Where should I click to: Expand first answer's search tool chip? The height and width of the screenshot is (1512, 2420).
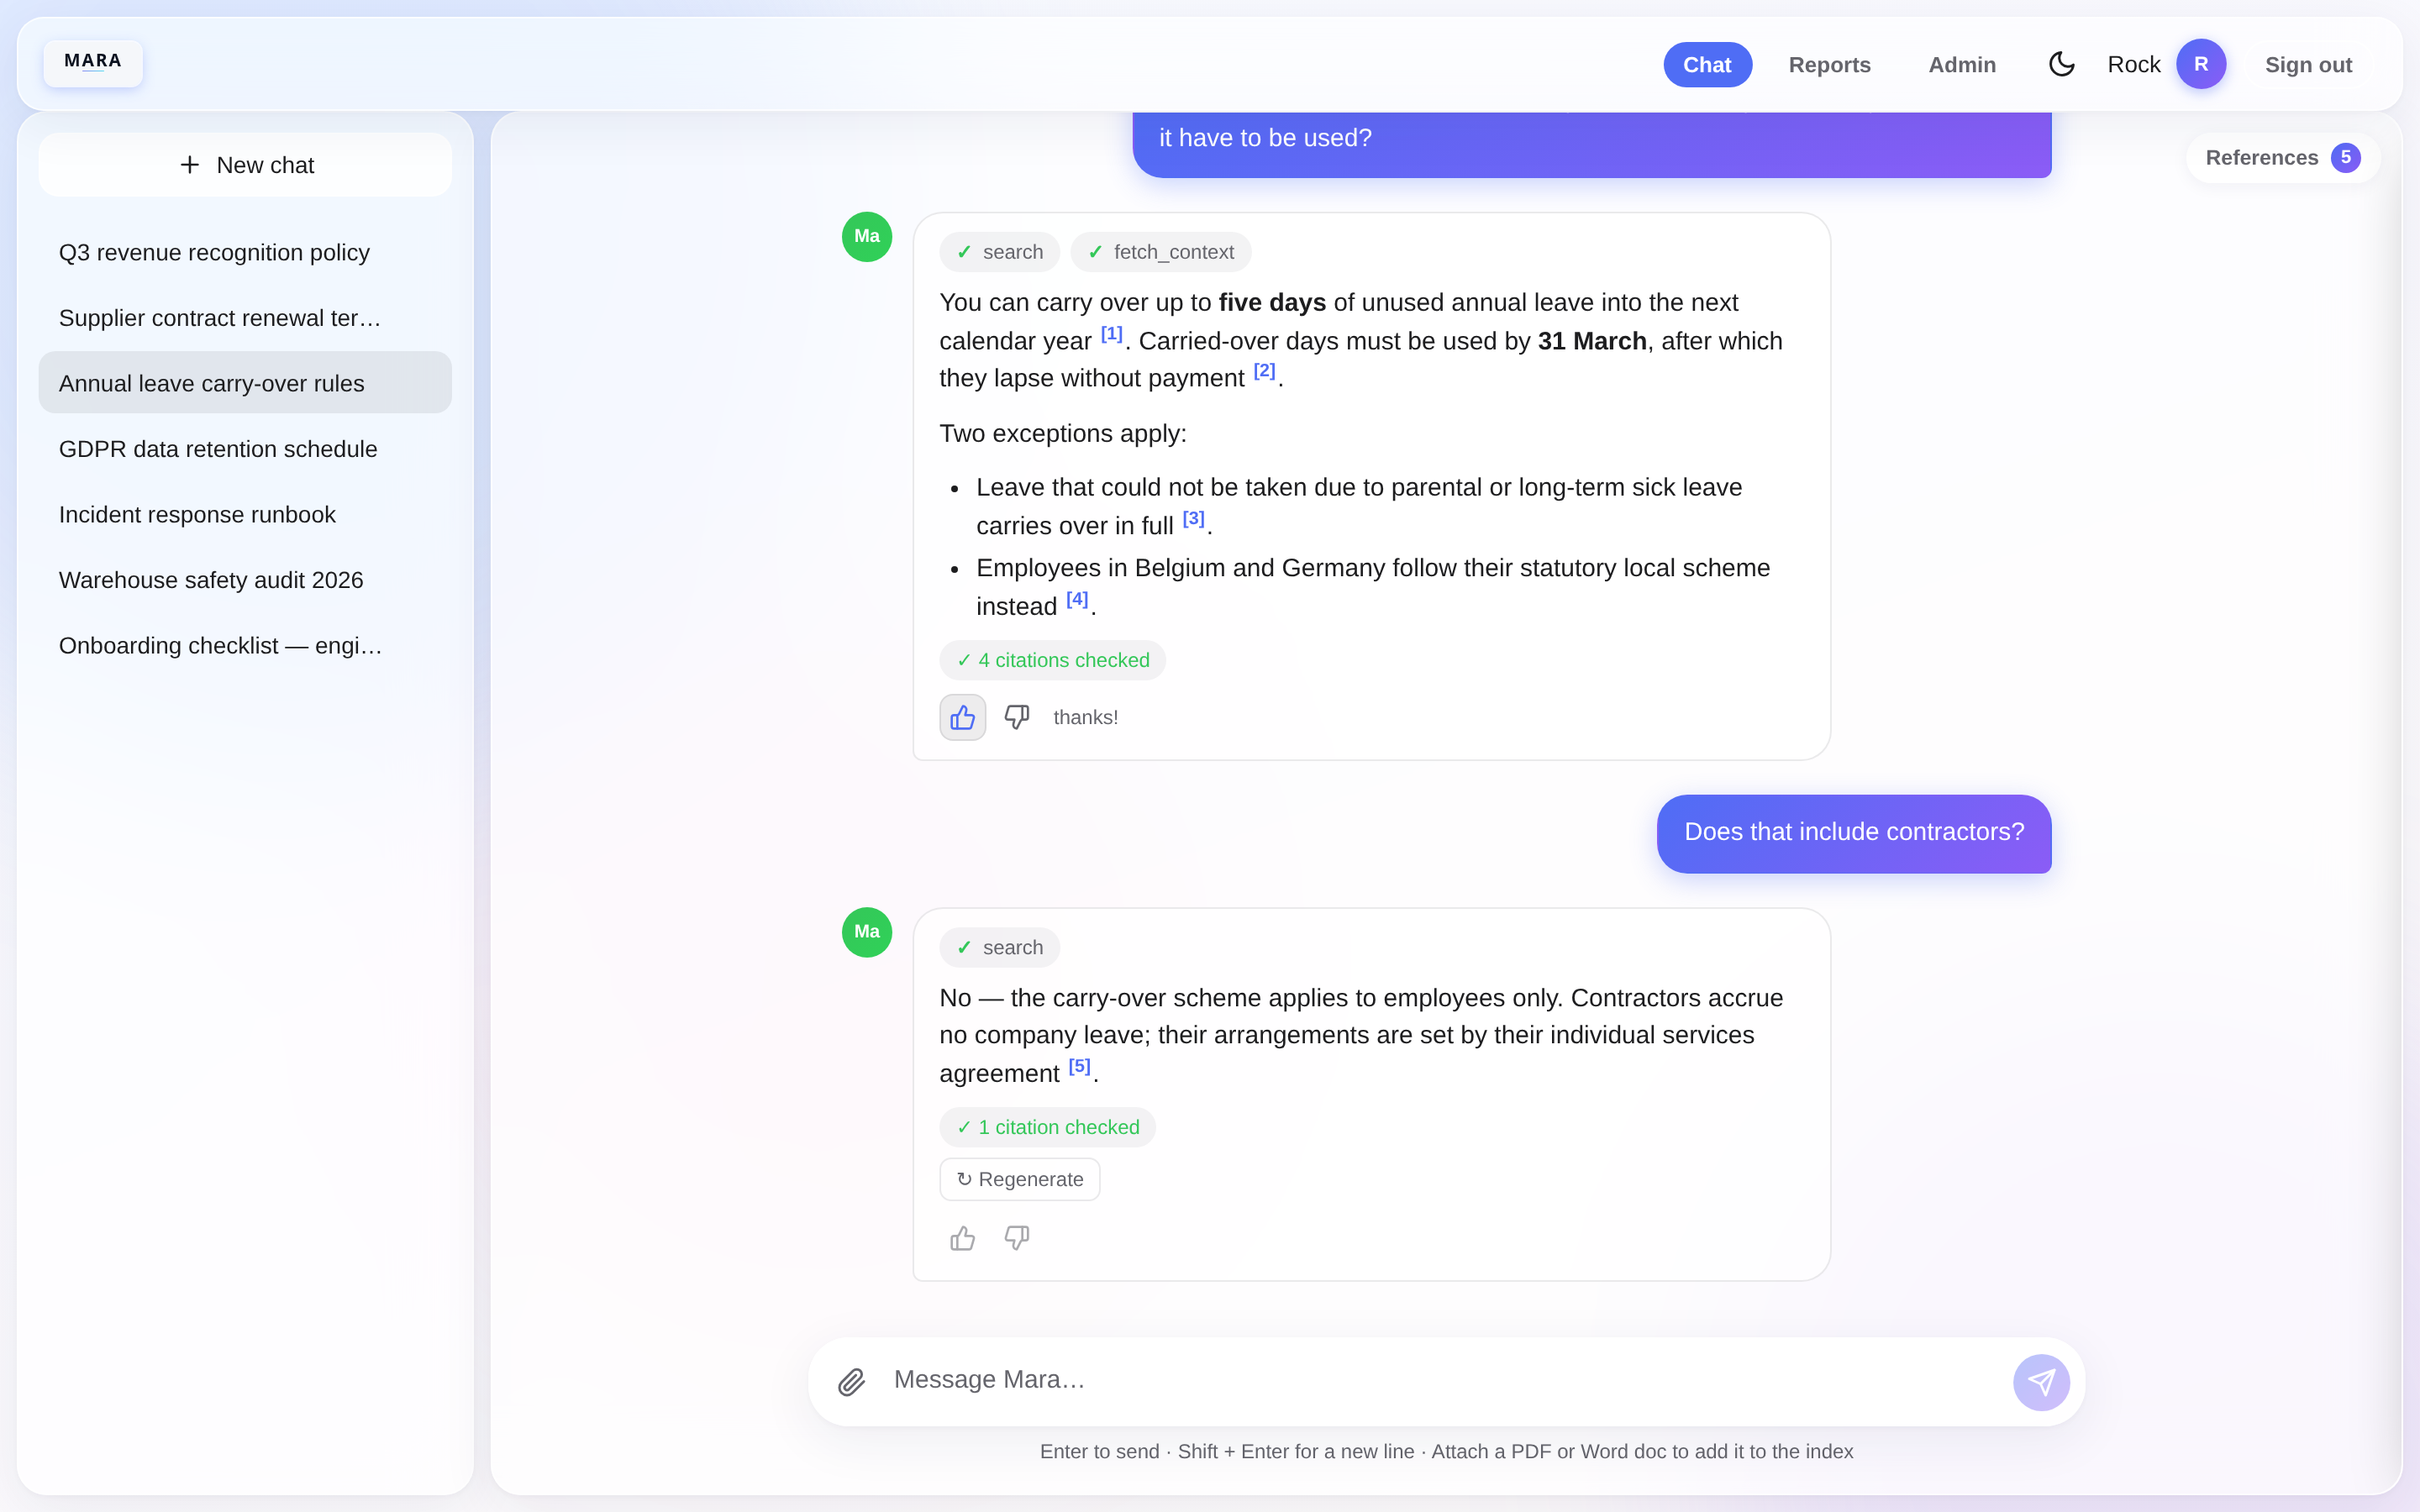(999, 252)
